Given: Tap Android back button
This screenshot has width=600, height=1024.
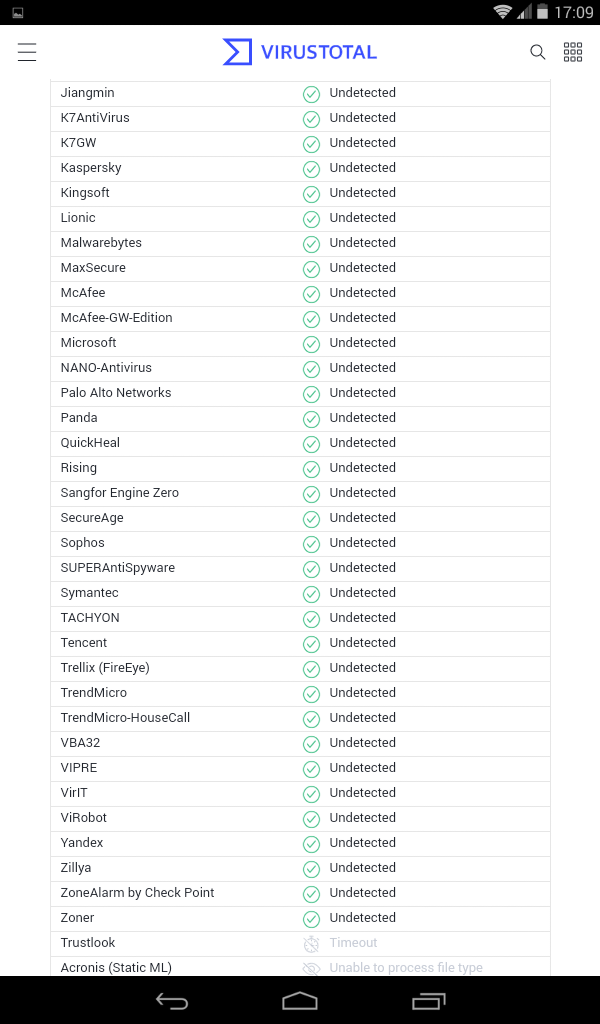Looking at the screenshot, I should tap(172, 1000).
